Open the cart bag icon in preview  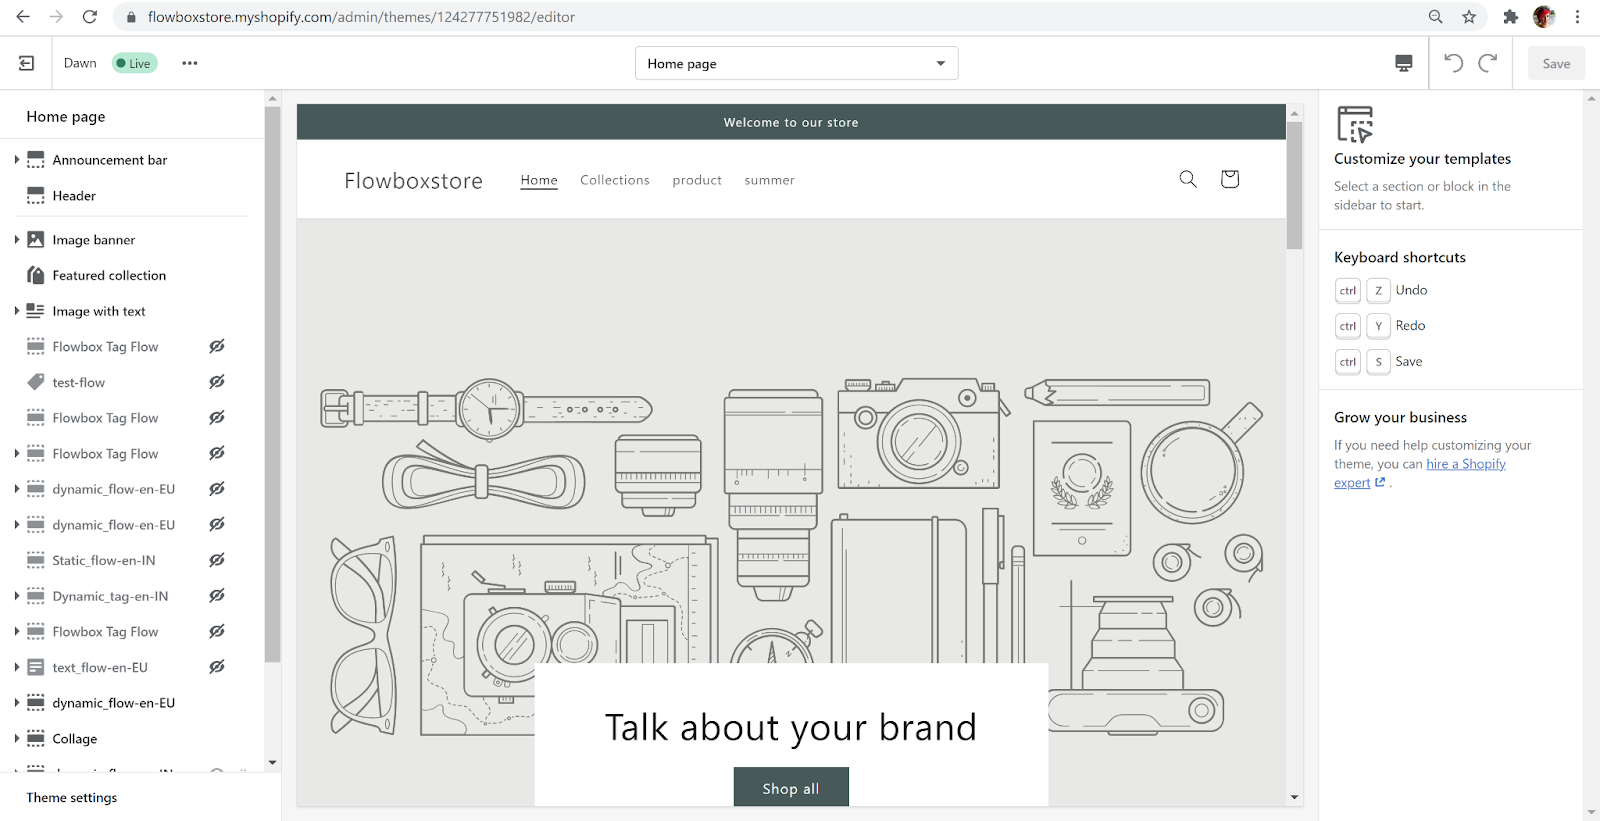tap(1230, 179)
